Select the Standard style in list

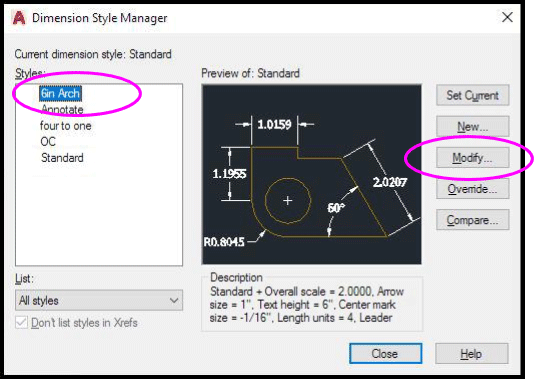coord(62,158)
